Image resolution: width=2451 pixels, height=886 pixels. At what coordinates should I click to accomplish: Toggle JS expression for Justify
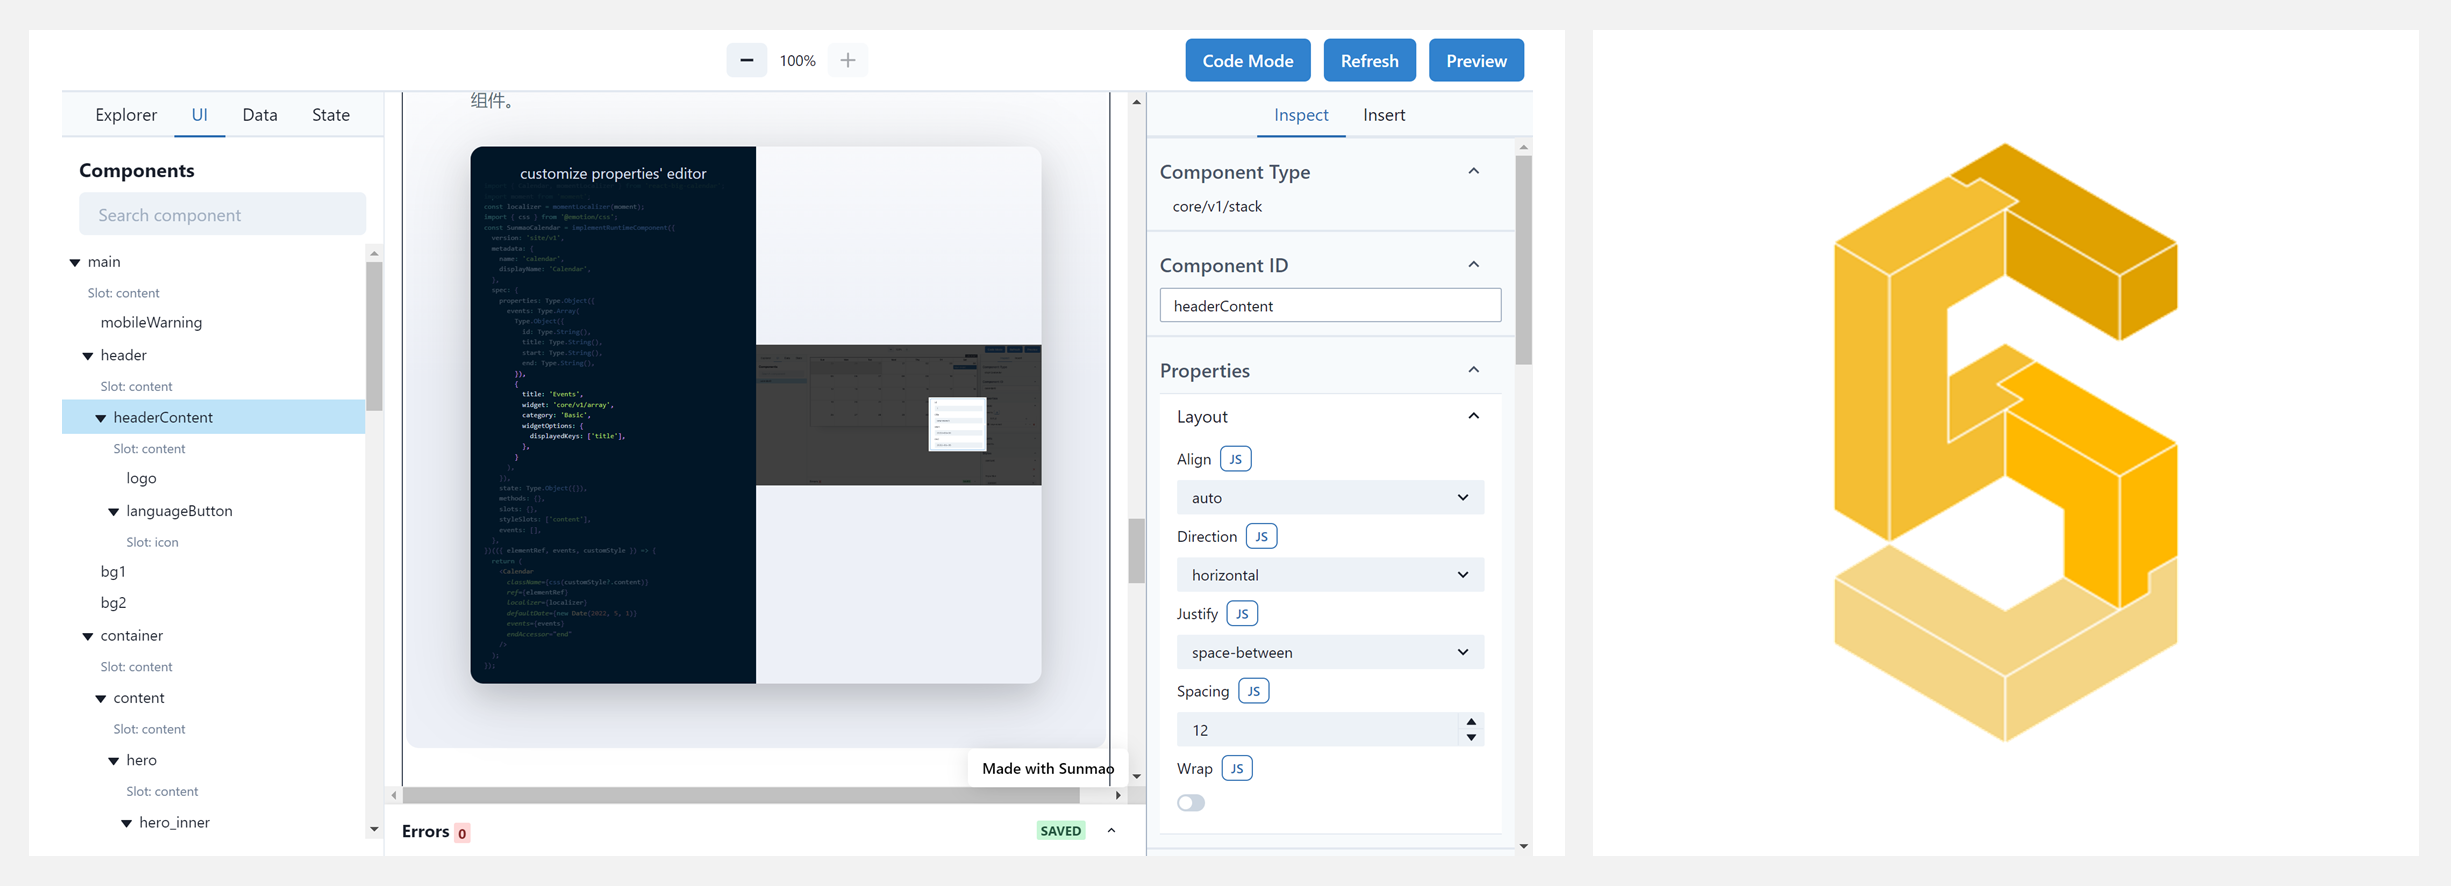point(1242,614)
